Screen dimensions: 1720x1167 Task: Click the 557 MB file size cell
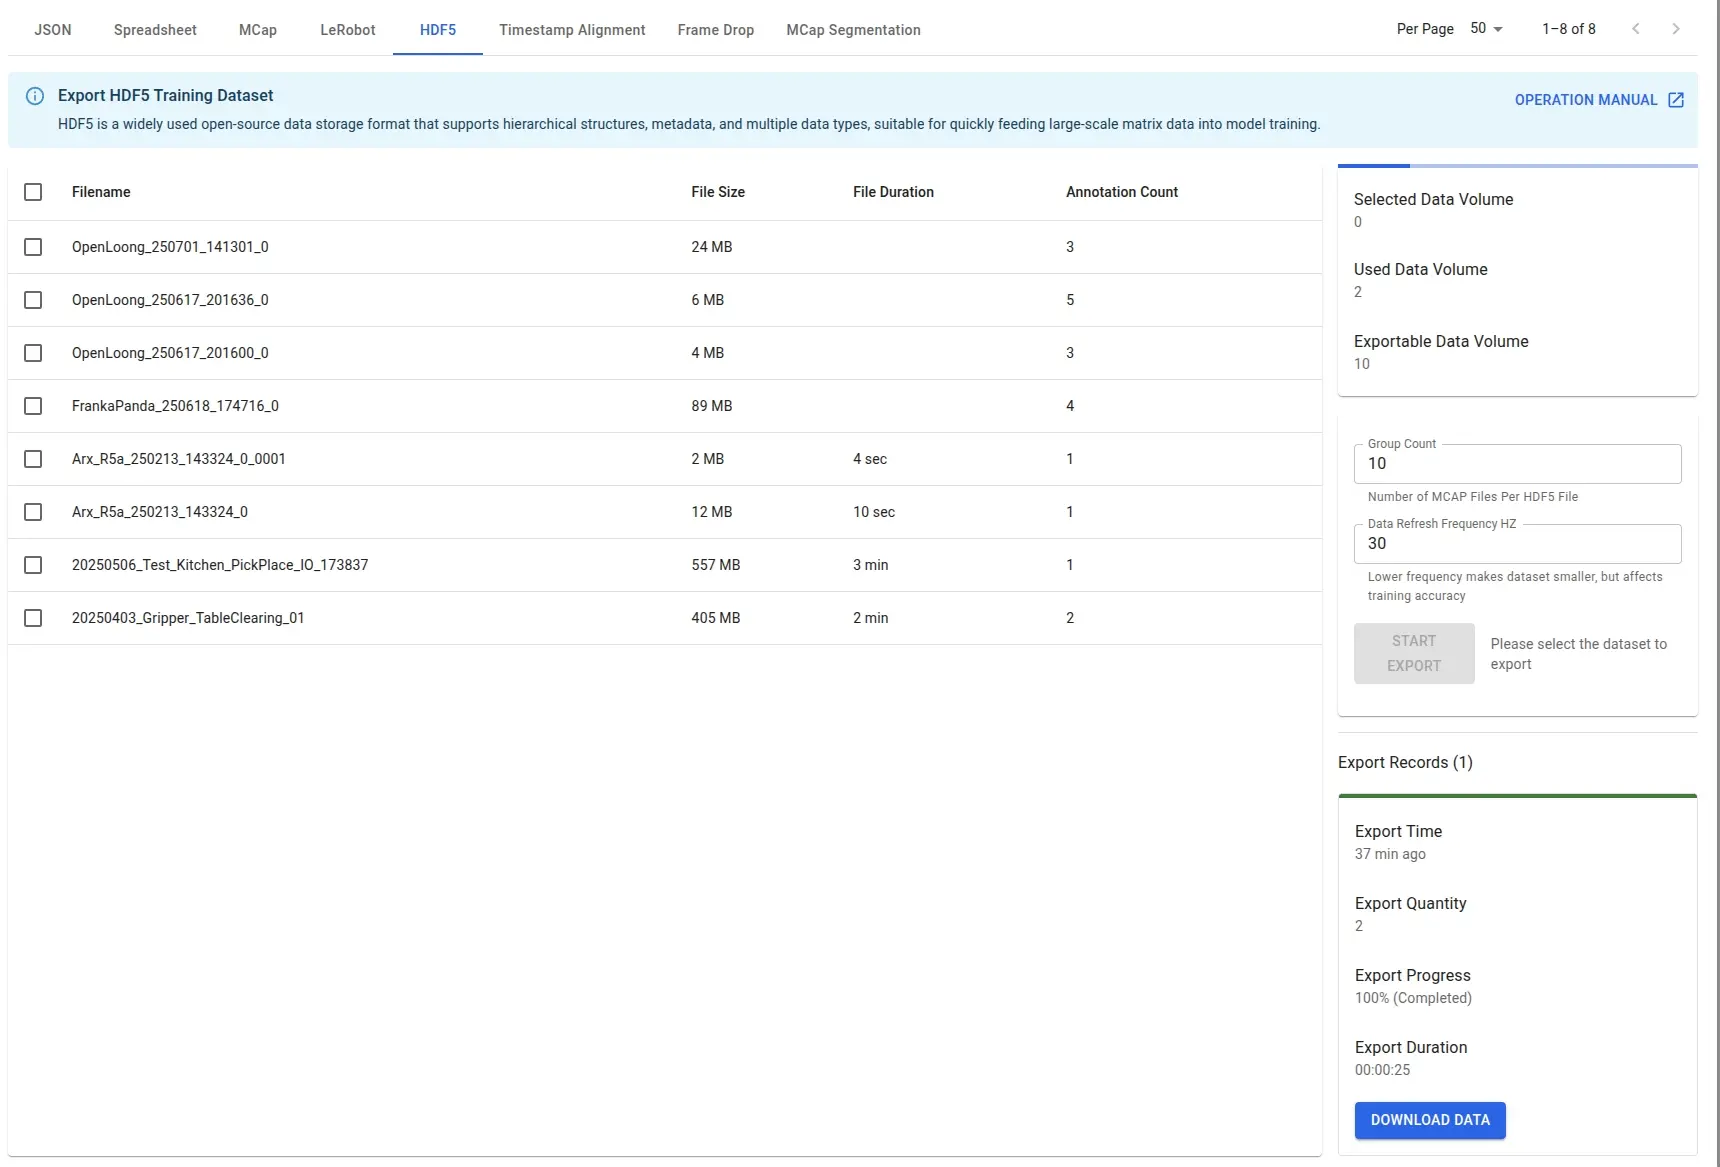point(716,565)
